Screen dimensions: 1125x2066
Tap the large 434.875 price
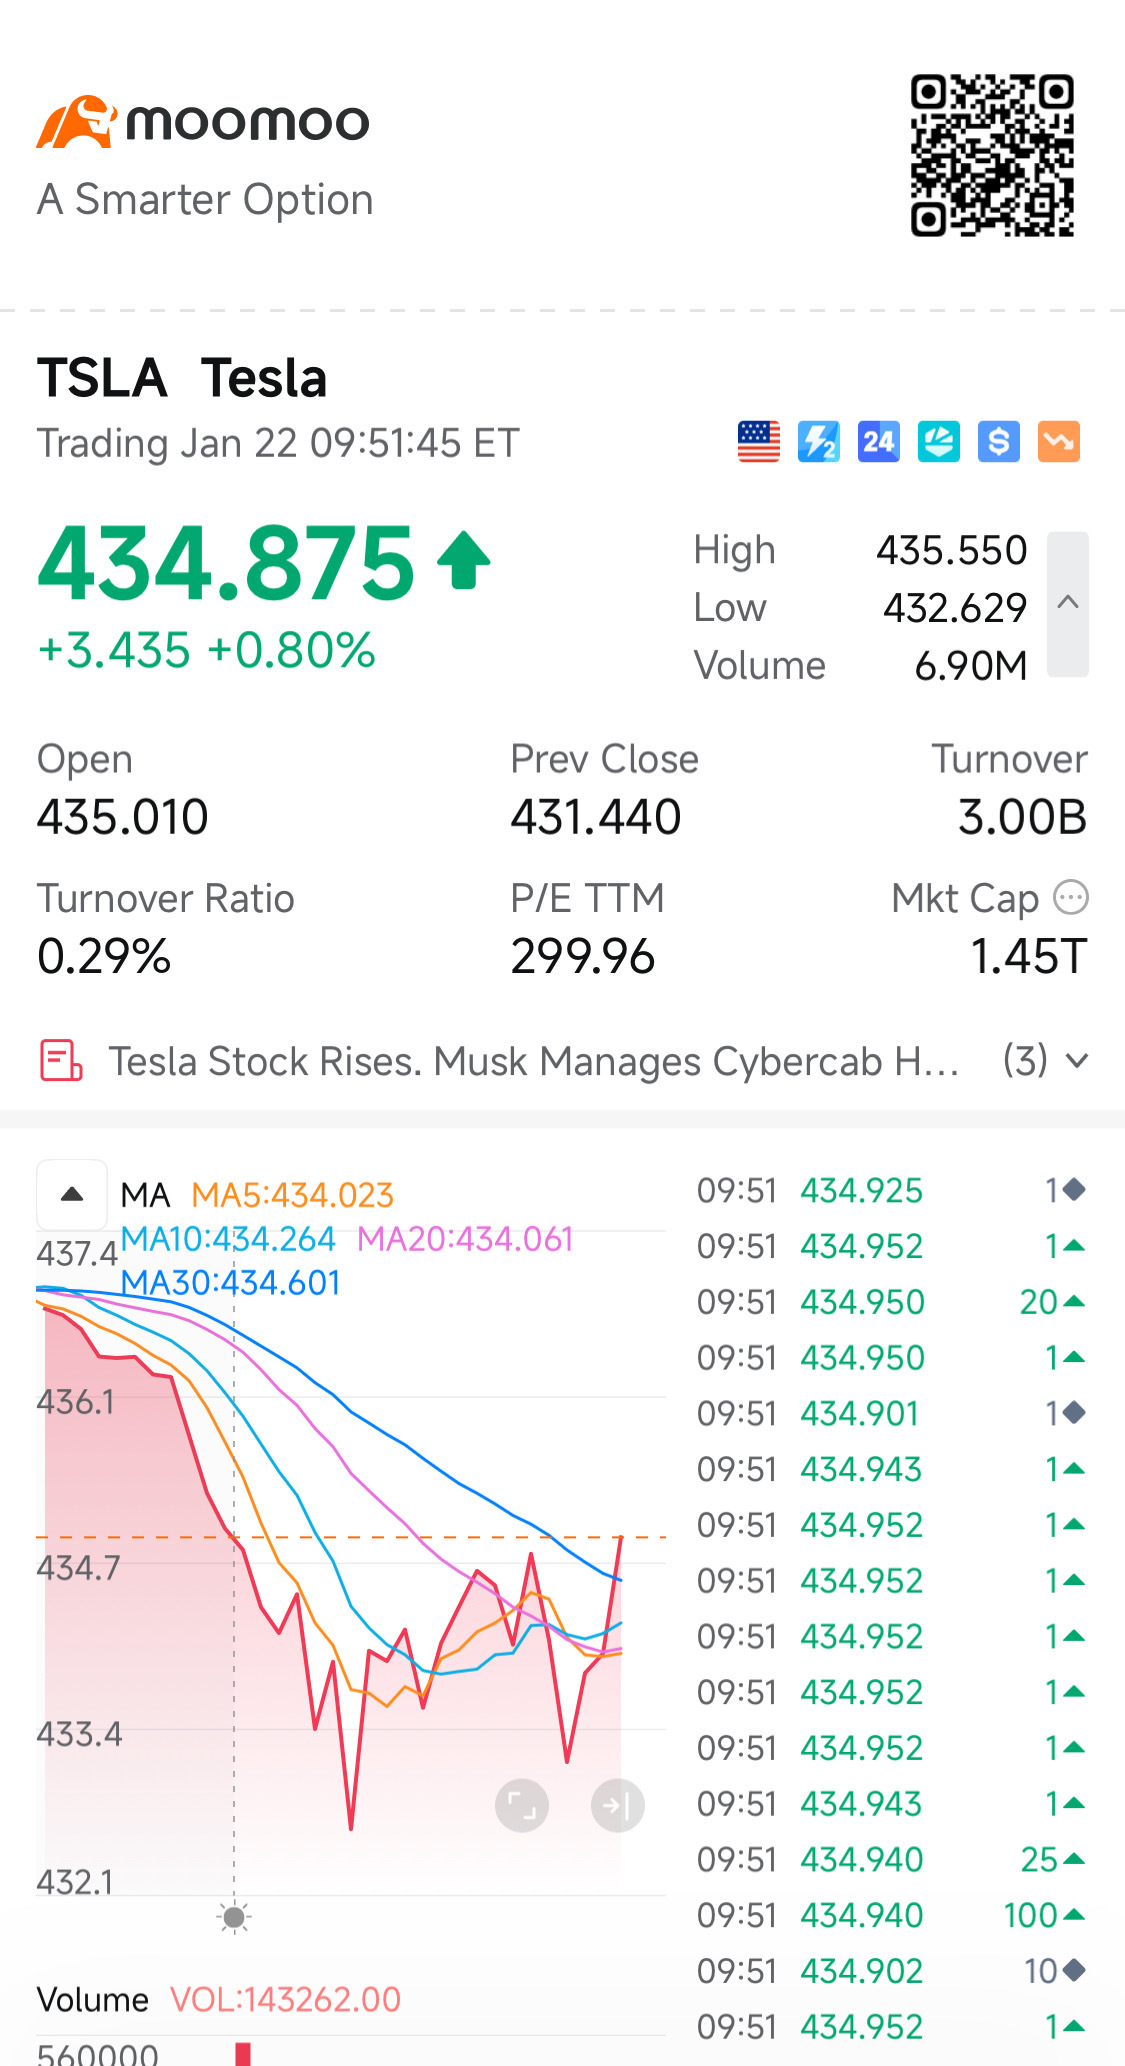pyautogui.click(x=226, y=564)
